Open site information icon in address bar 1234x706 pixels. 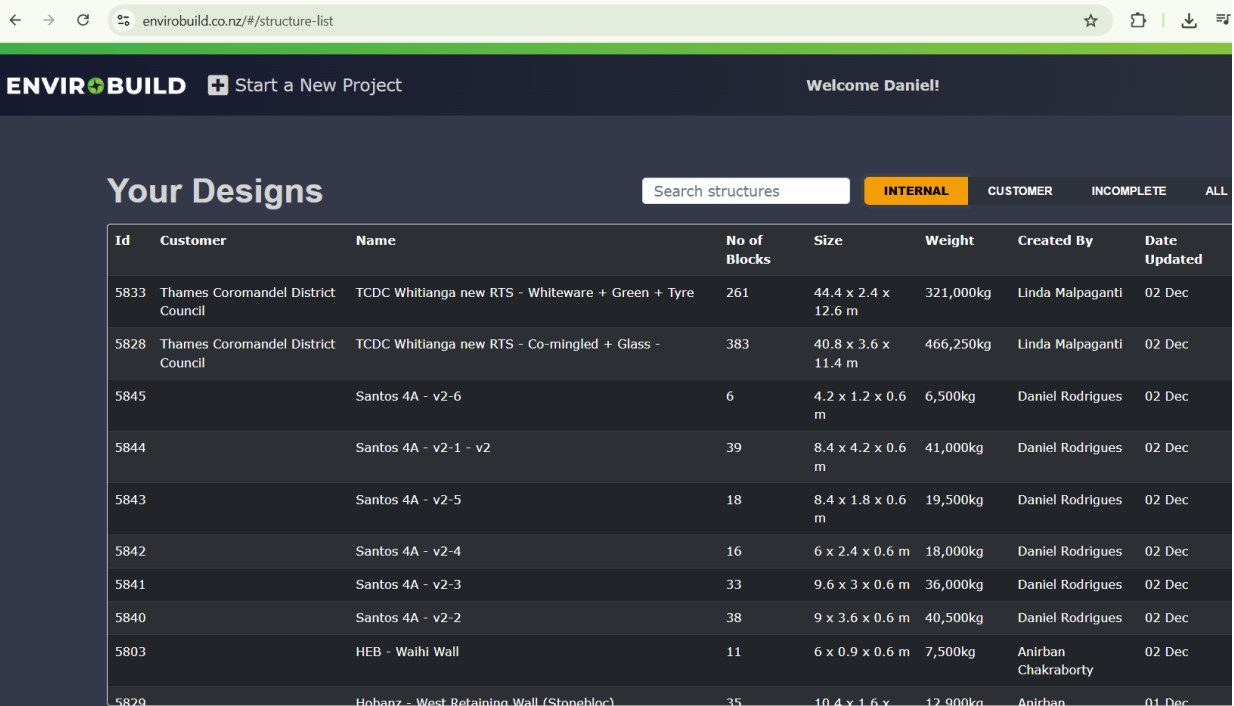pyautogui.click(x=124, y=20)
